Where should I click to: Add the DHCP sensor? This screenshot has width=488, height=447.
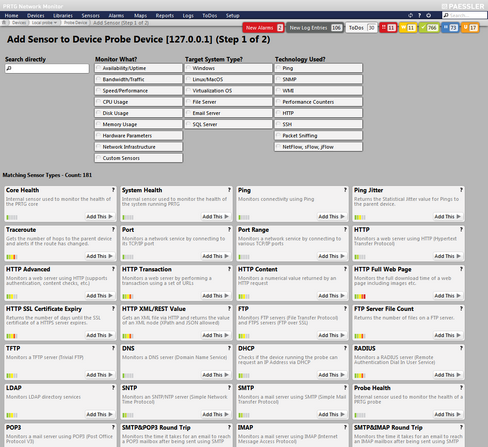331,375
